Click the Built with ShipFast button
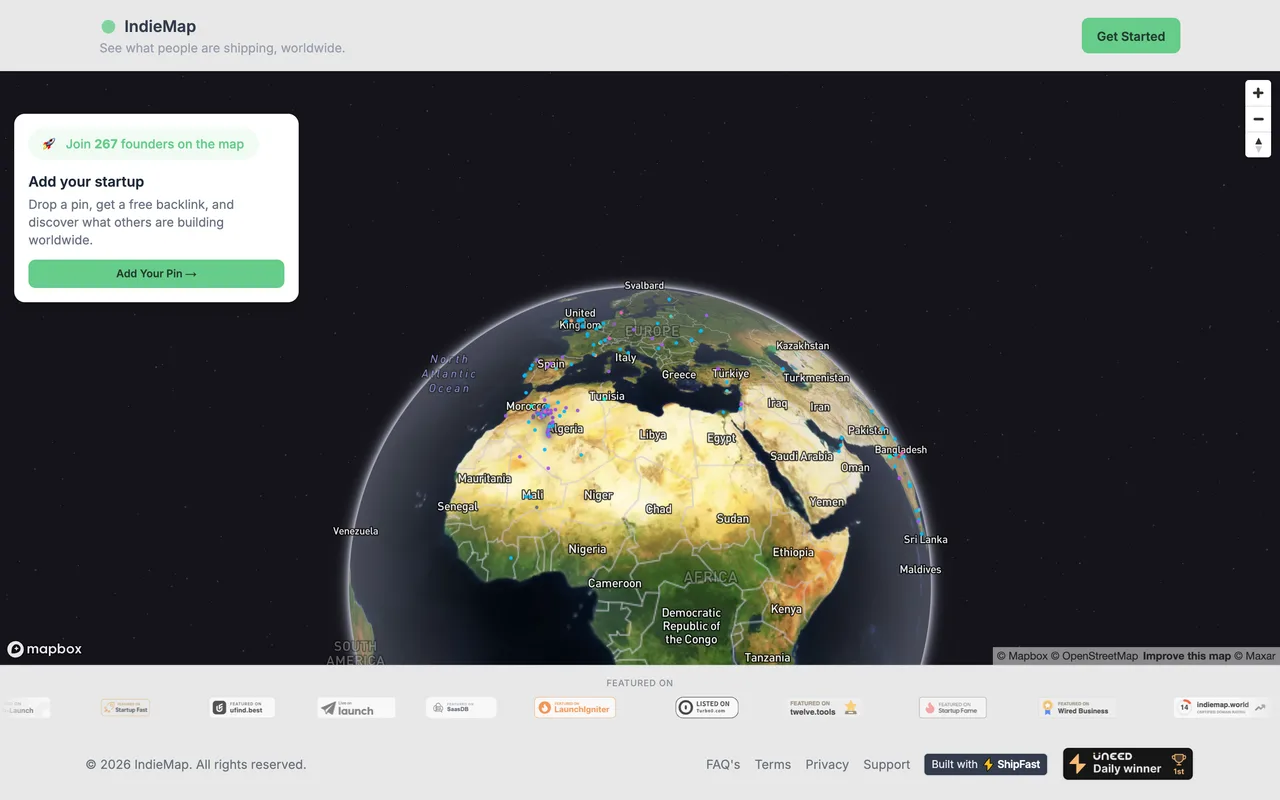This screenshot has width=1280, height=800. click(986, 764)
